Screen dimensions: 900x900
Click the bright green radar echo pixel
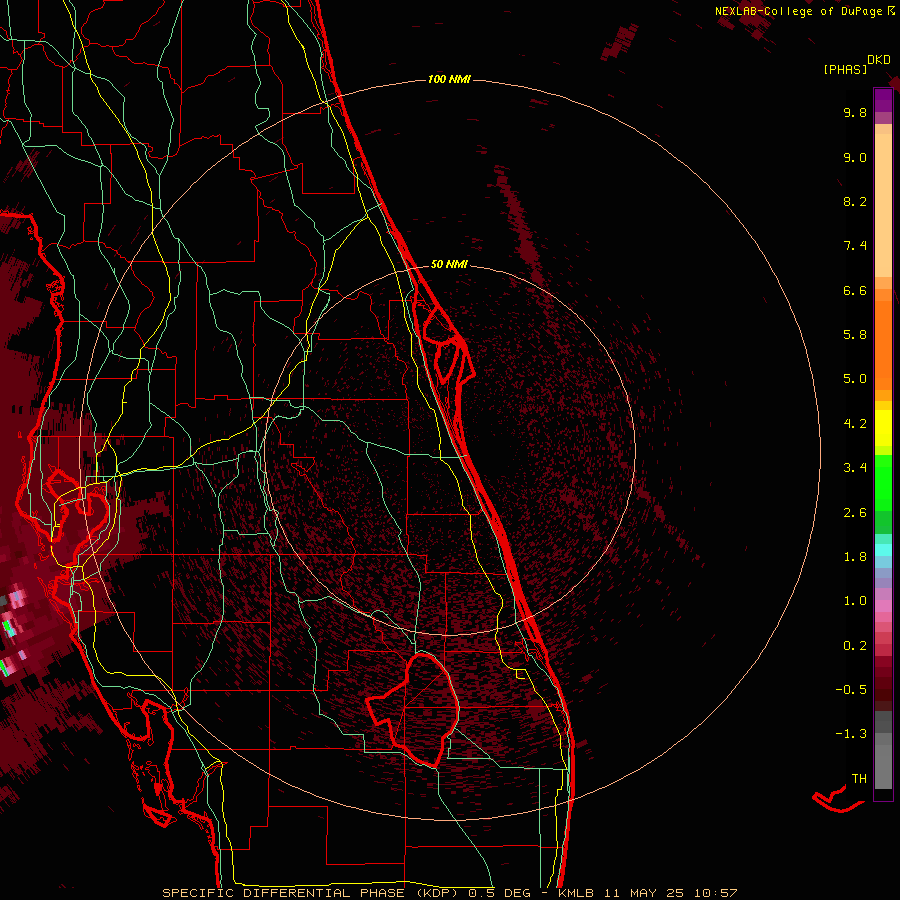[x=8, y=626]
